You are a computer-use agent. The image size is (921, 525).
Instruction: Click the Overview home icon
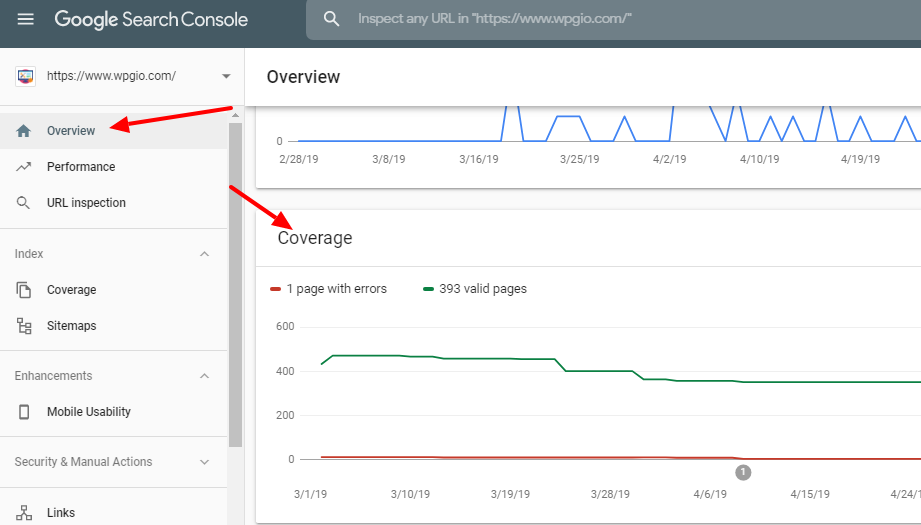click(x=23, y=131)
